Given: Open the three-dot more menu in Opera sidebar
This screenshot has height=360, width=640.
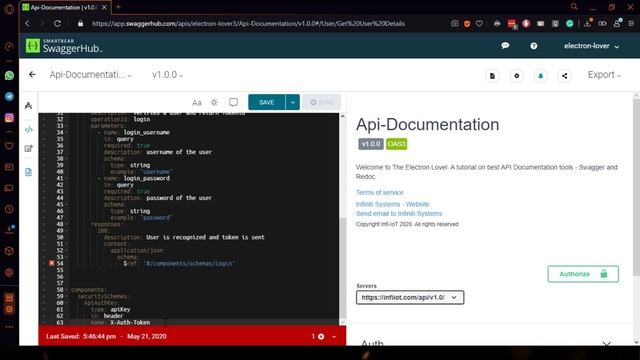Looking at the screenshot, I should coord(9,327).
